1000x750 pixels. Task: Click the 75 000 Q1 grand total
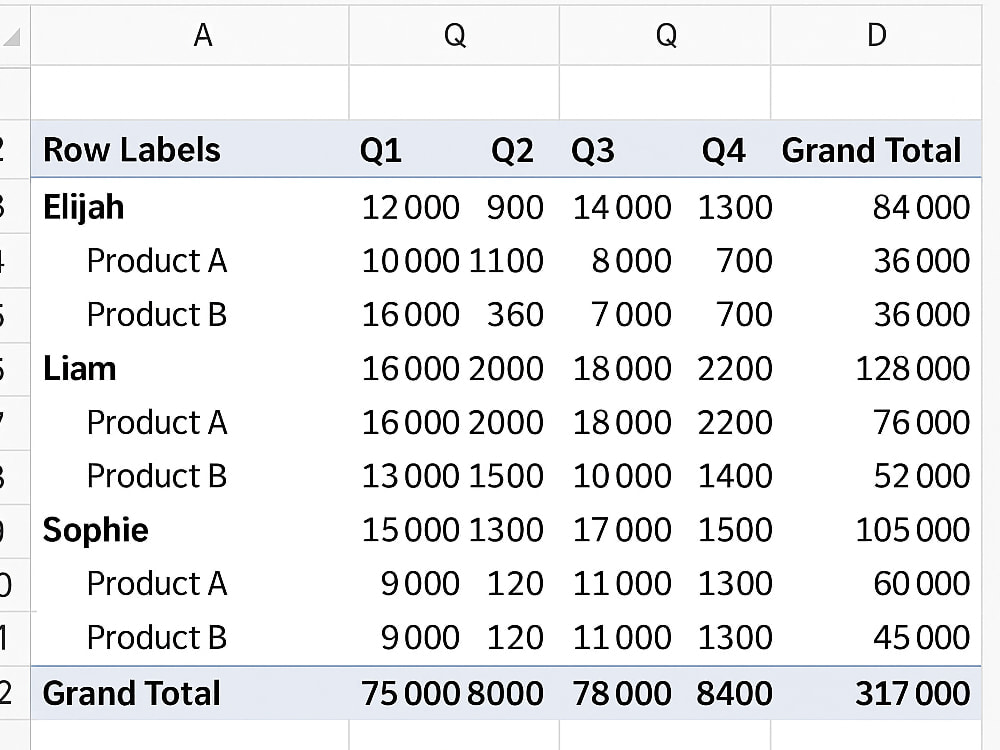tap(410, 693)
